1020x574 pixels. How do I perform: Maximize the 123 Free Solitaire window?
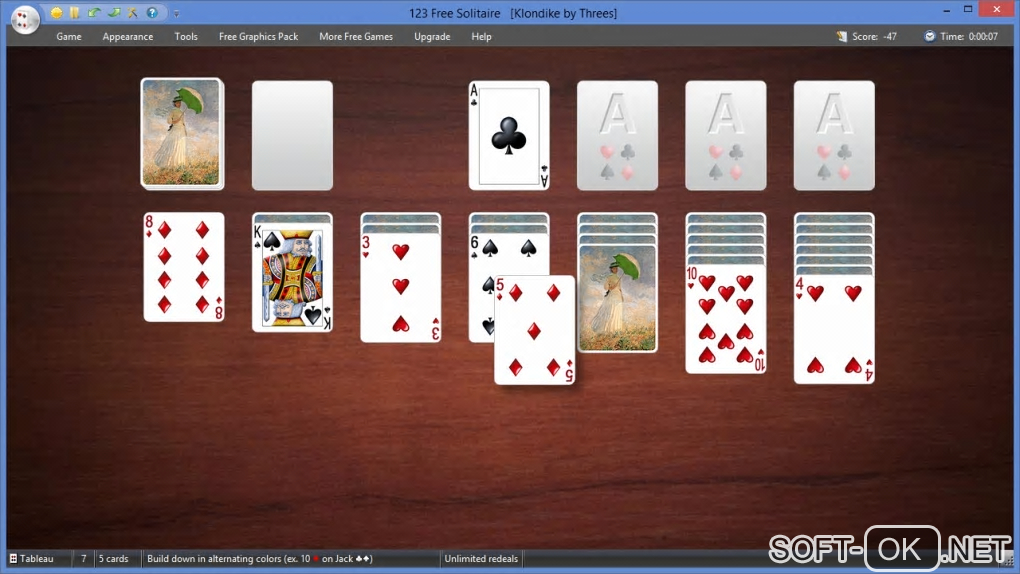(x=968, y=10)
